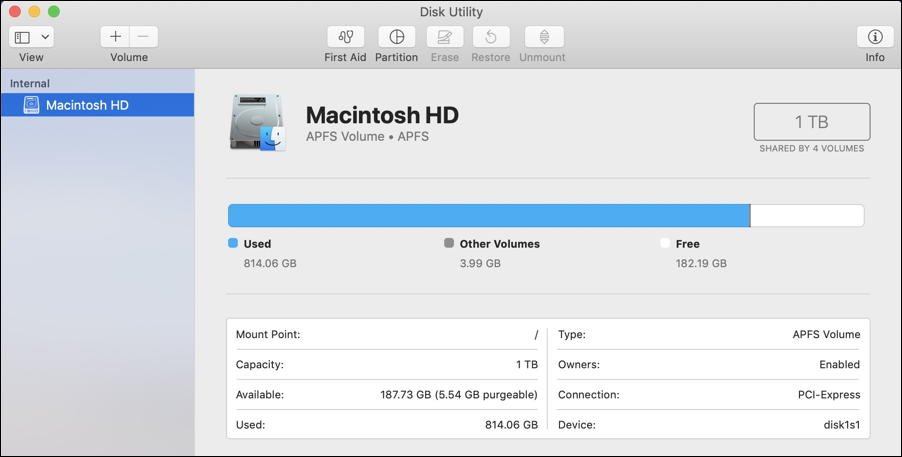The image size is (902, 457).
Task: Click the Available row label
Action: click(x=260, y=395)
